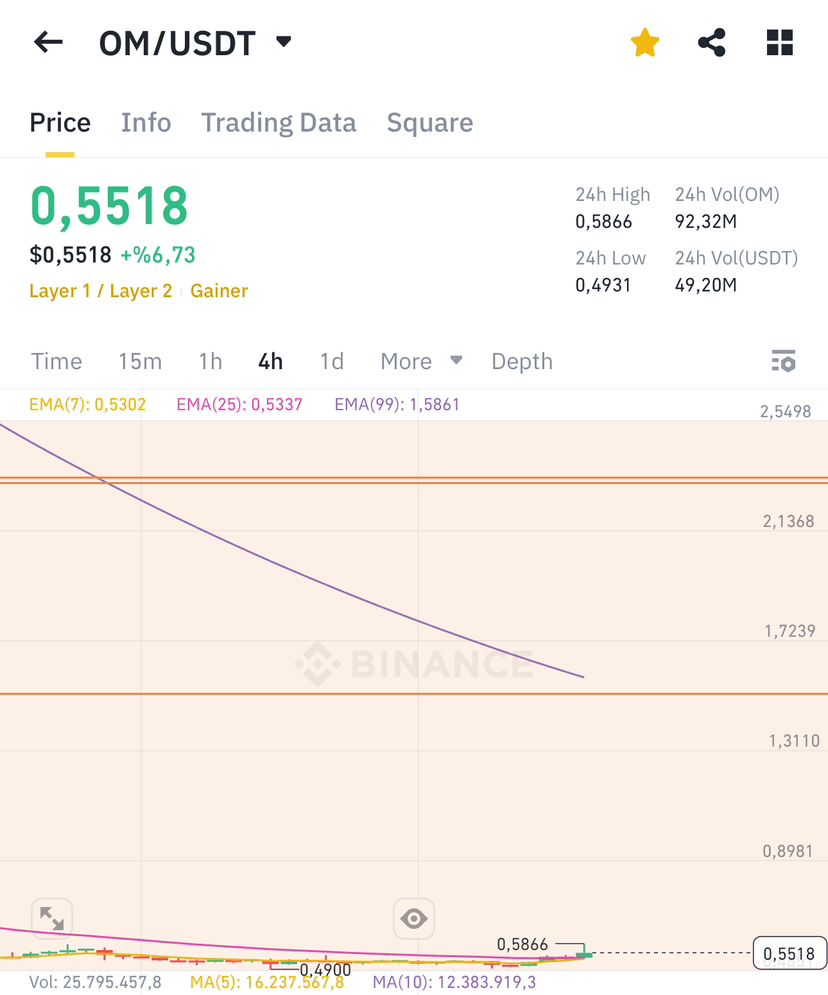
Task: Select the 4h chart interval
Action: coord(270,361)
